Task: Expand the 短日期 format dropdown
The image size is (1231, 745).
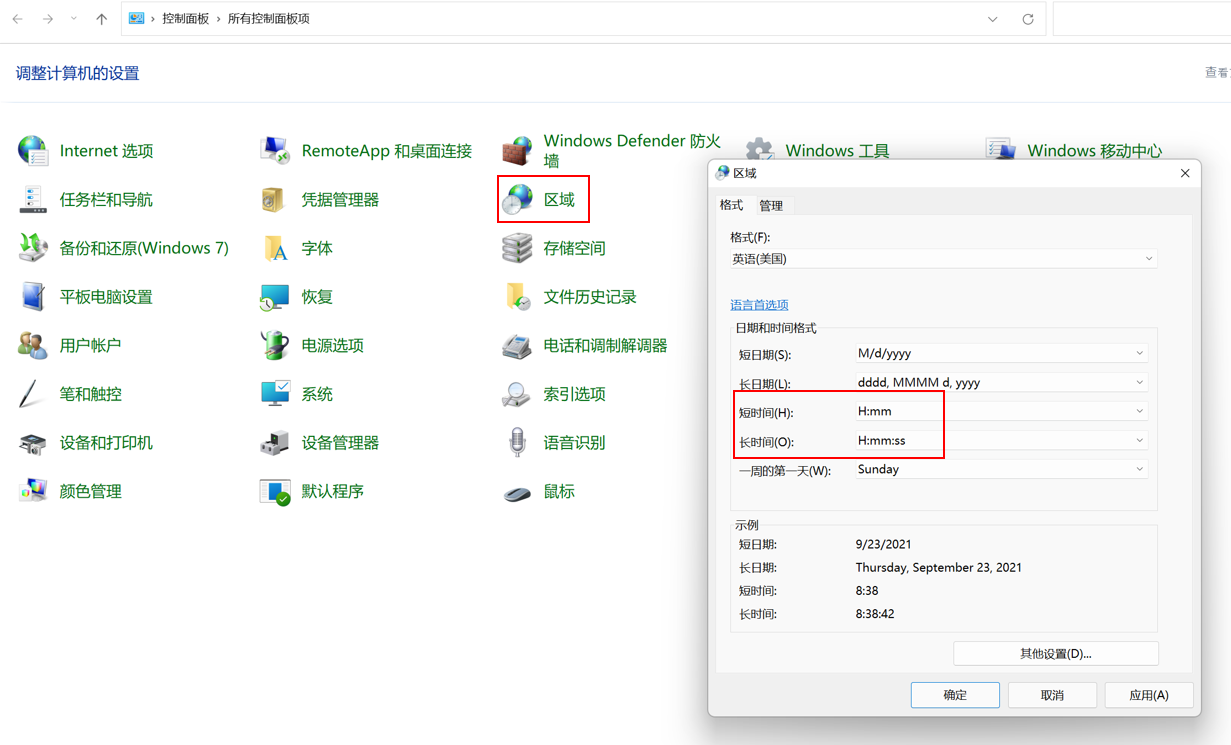Action: [x=1139, y=353]
